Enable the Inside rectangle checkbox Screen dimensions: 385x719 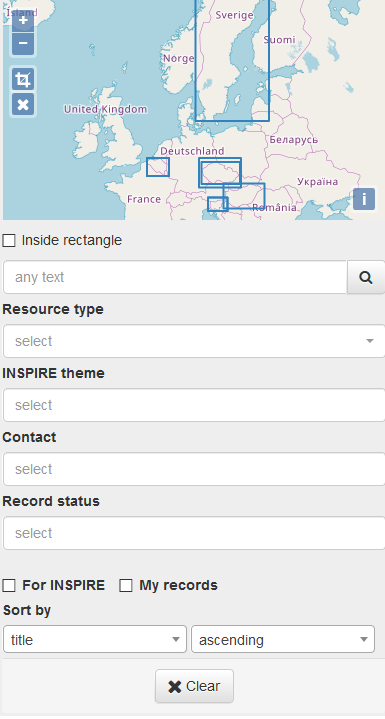pyautogui.click(x=9, y=240)
